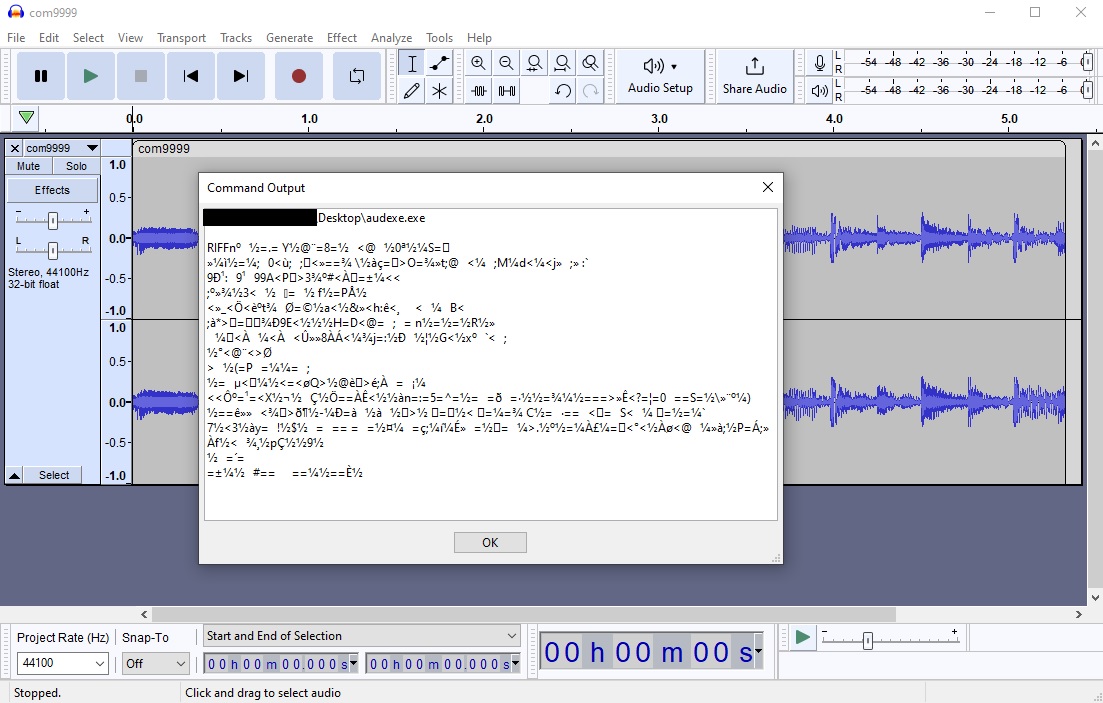Solo the com9999 track
Viewport: 1103px width, 703px height.
(75, 166)
